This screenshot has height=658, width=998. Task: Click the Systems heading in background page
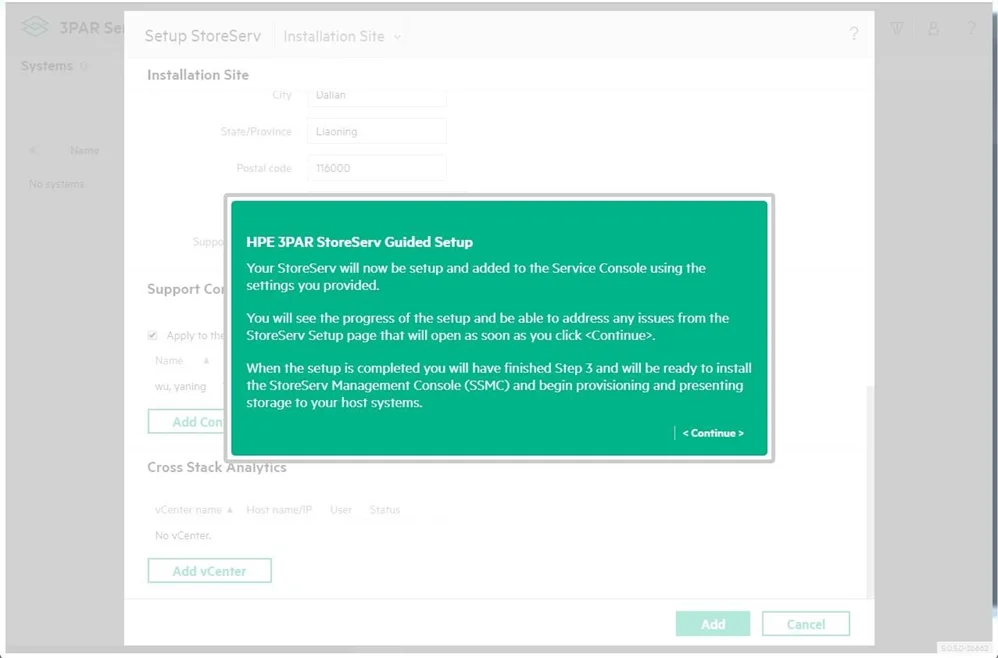pos(46,66)
